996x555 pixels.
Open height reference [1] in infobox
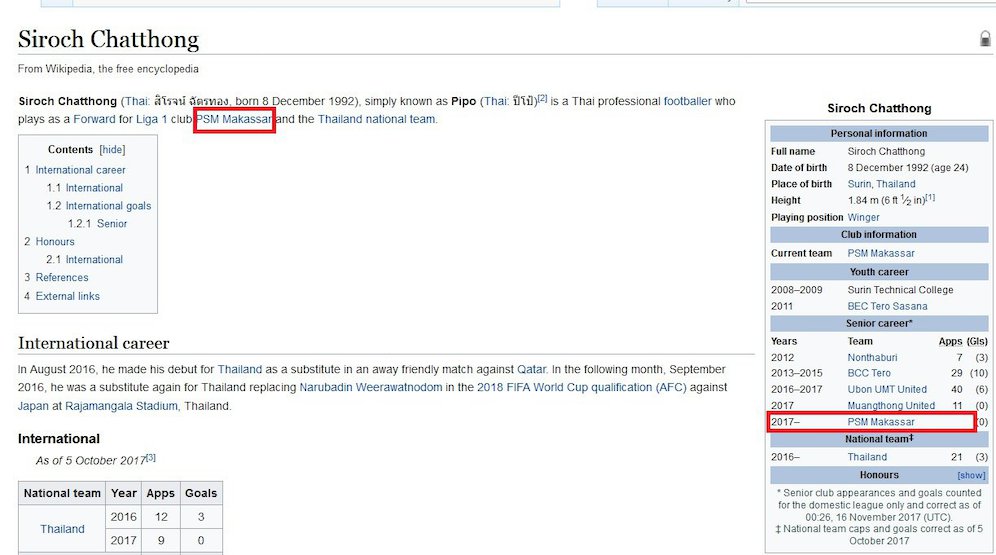[x=930, y=197]
